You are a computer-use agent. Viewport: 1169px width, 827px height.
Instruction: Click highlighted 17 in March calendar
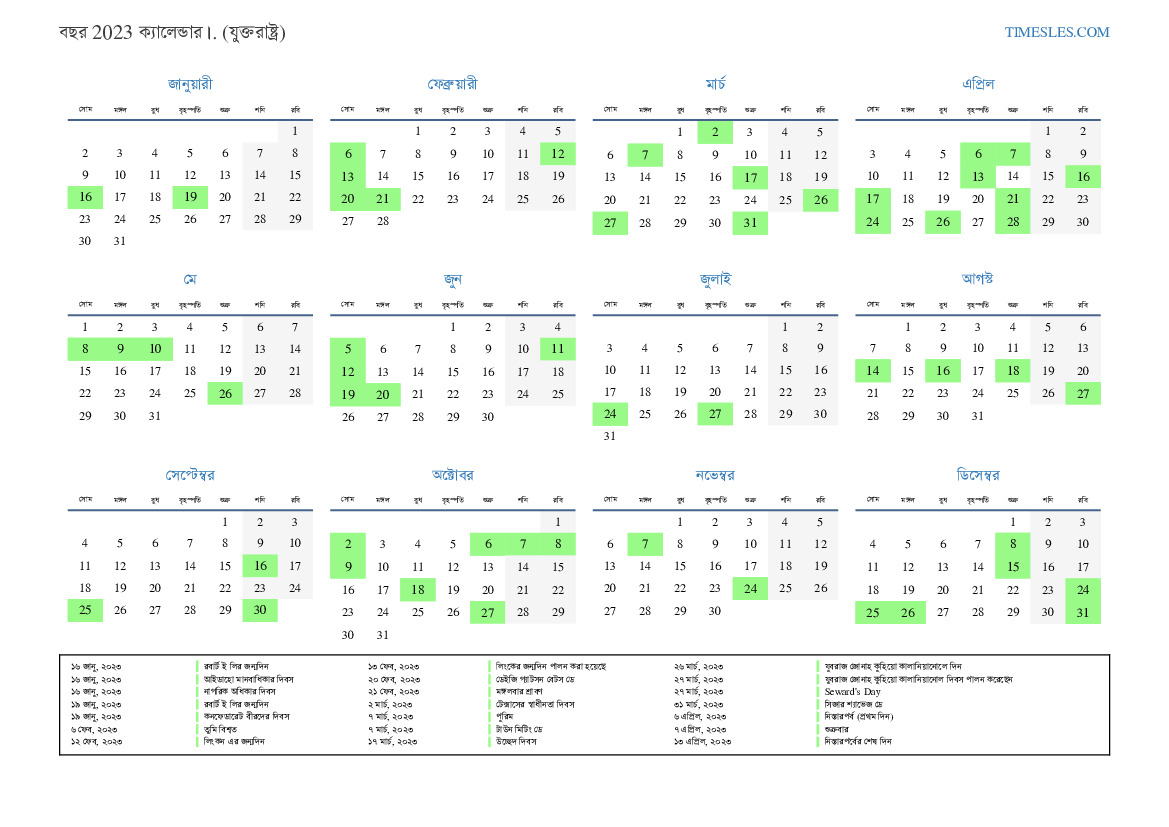point(750,177)
